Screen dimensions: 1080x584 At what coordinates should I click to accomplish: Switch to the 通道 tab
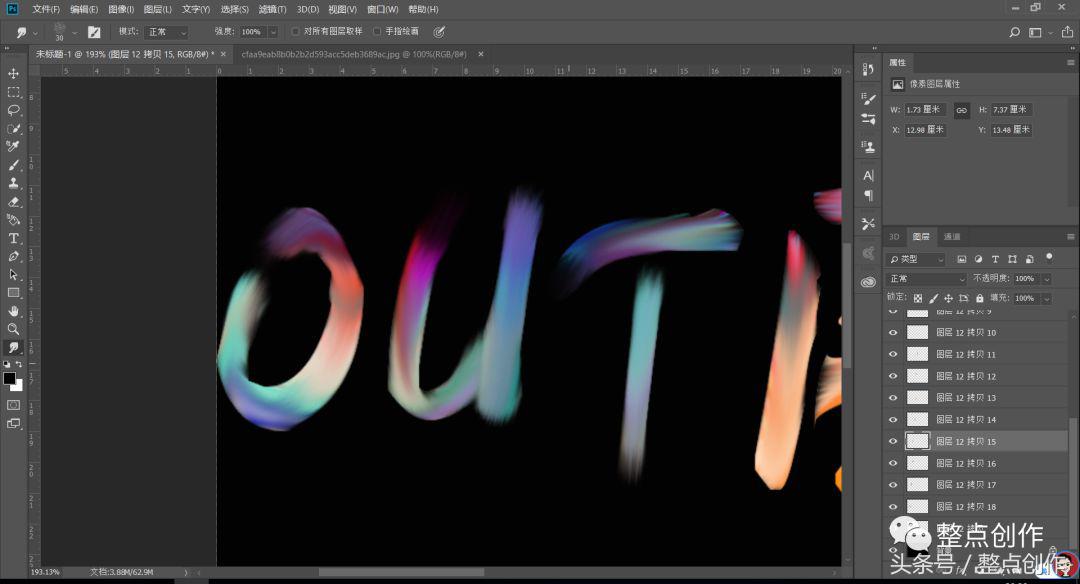[951, 237]
